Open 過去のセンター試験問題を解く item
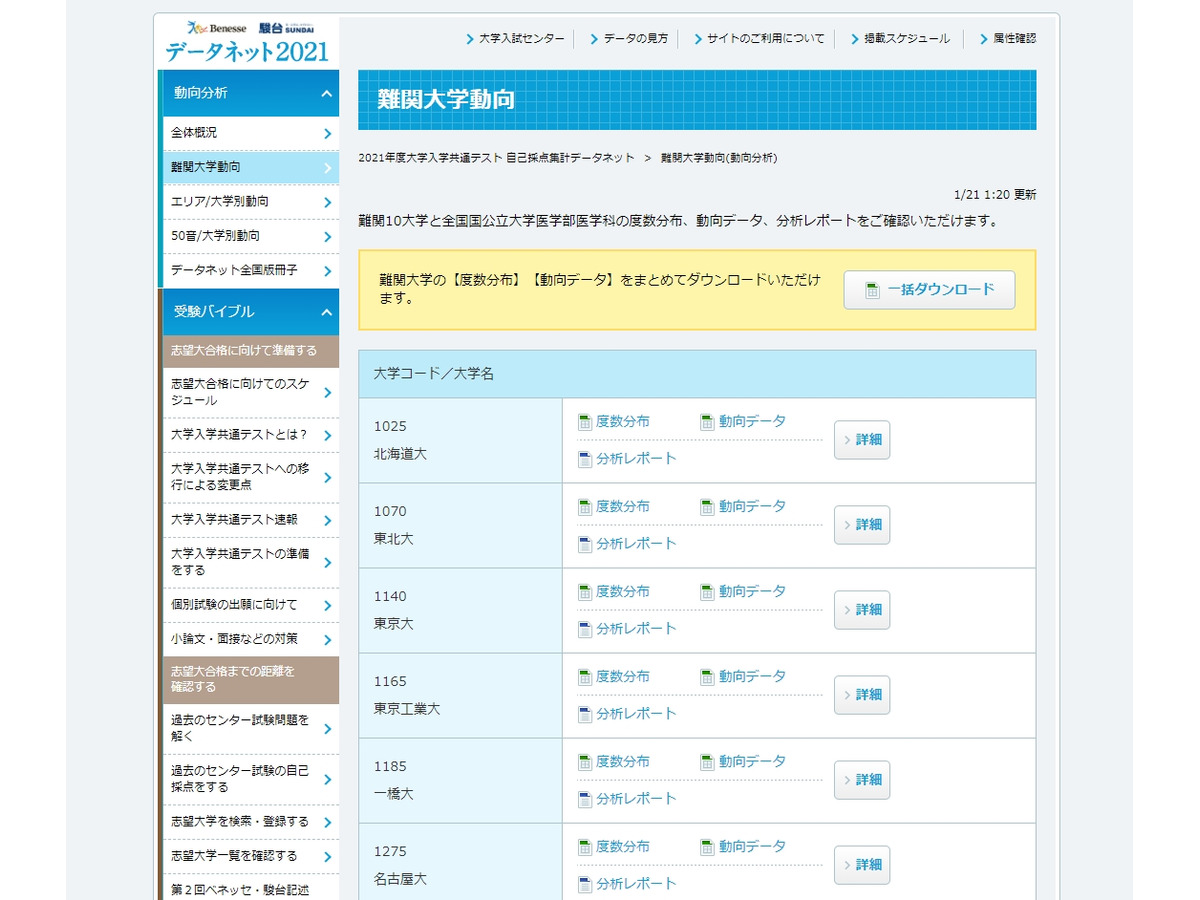 tap(251, 729)
